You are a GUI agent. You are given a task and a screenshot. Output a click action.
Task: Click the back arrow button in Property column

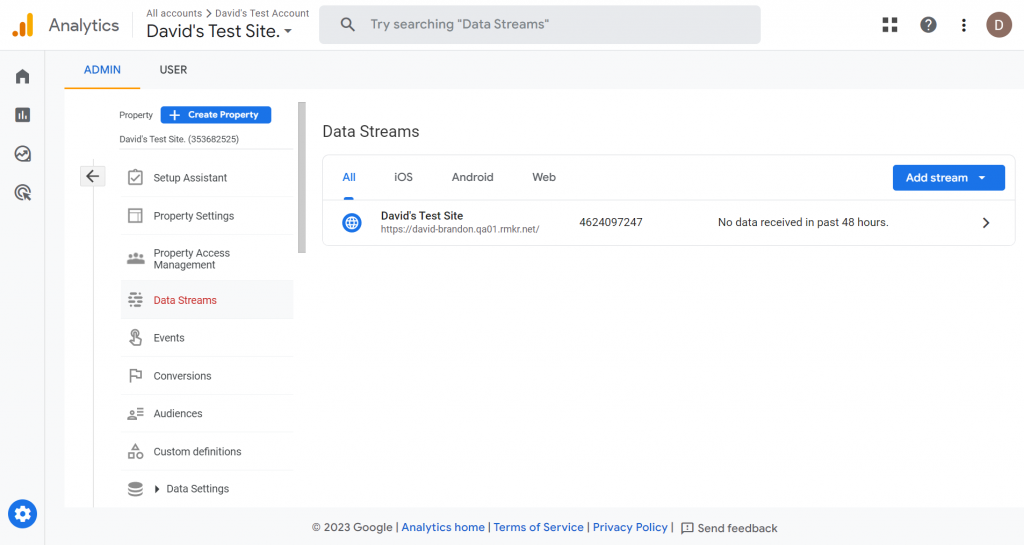tap(93, 176)
